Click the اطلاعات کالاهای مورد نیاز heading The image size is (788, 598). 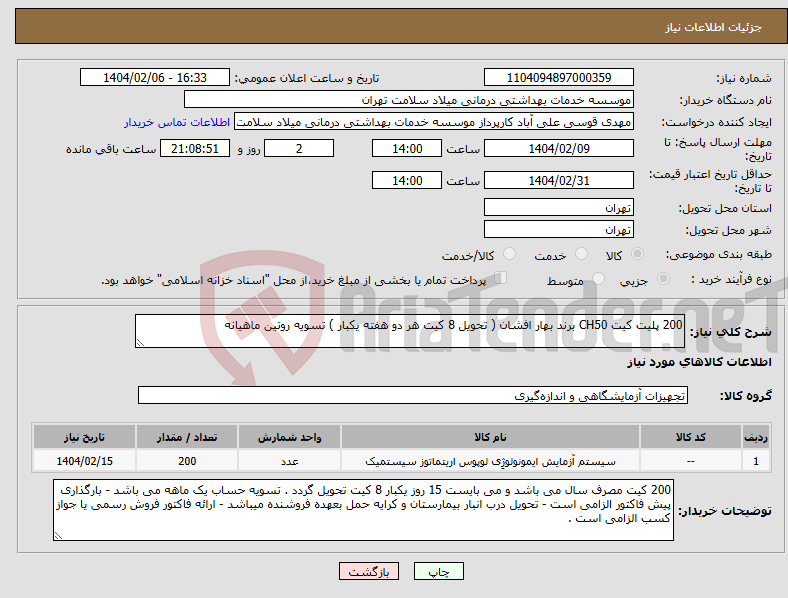point(699,362)
